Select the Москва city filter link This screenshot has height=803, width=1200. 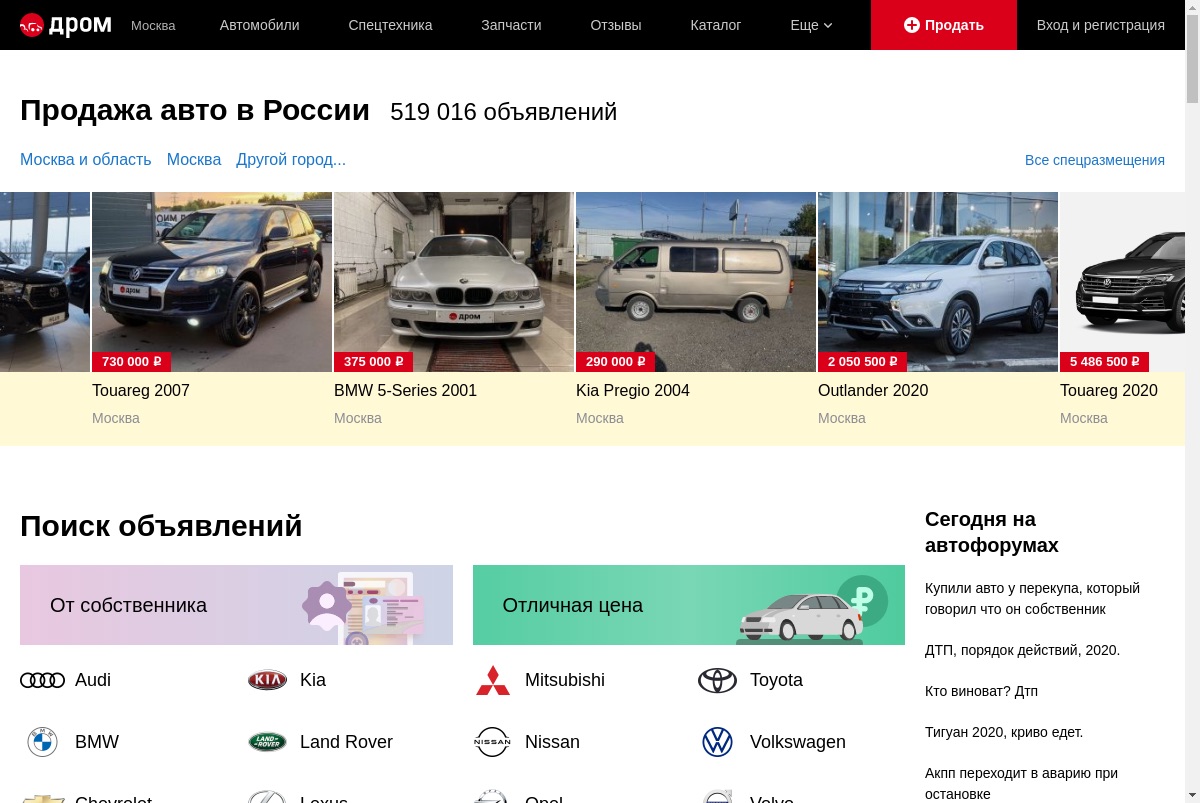click(194, 159)
